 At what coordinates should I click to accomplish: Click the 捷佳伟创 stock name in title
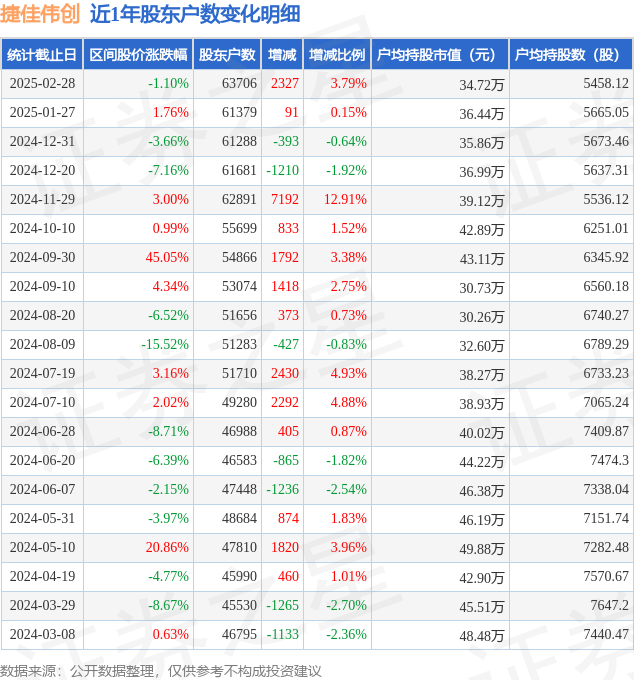40,14
